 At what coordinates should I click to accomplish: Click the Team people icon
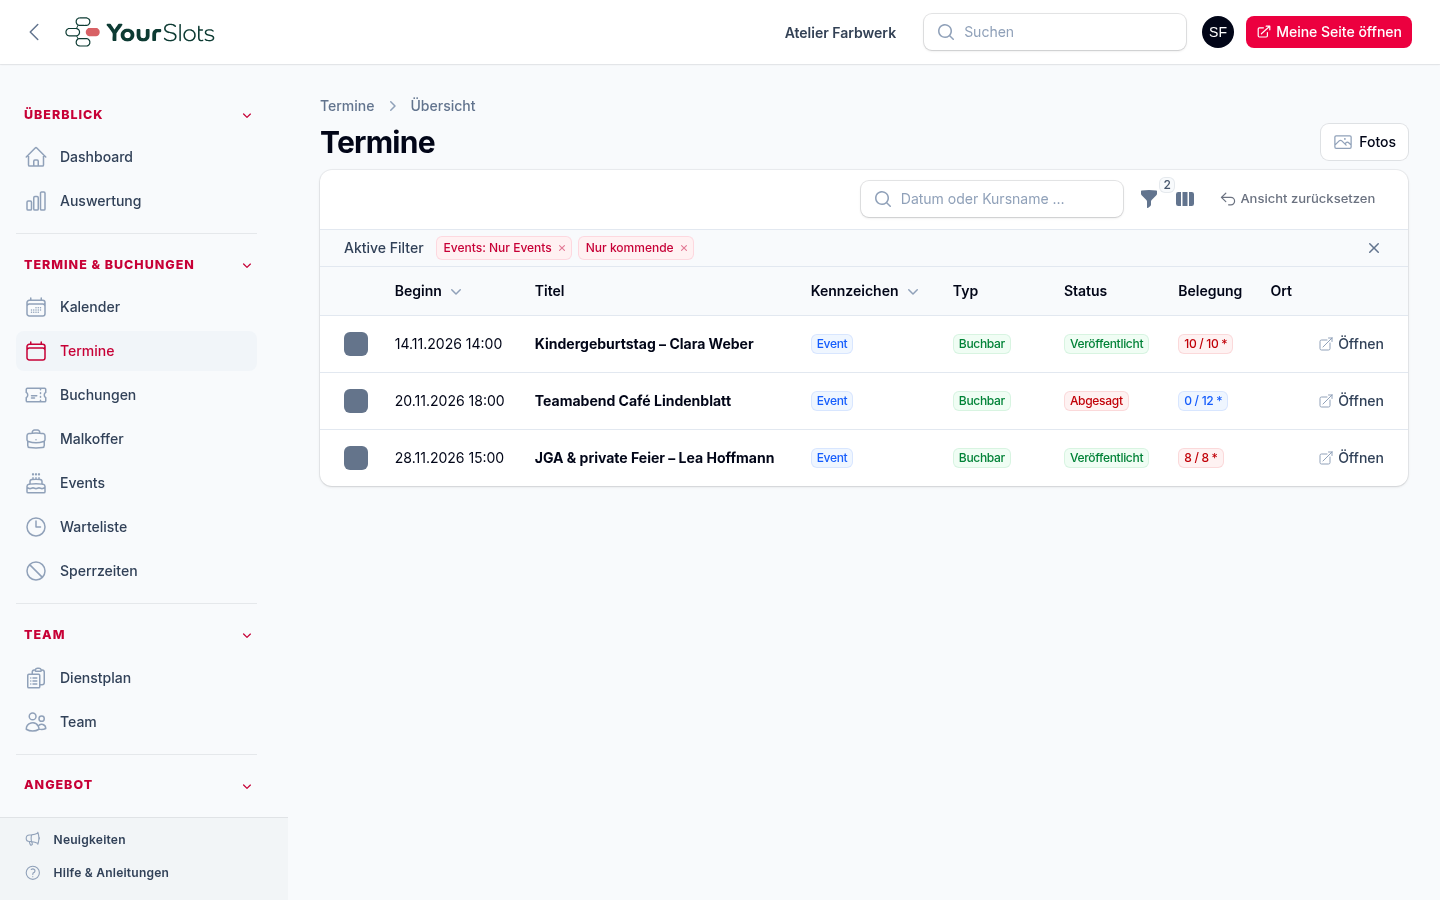coord(36,722)
